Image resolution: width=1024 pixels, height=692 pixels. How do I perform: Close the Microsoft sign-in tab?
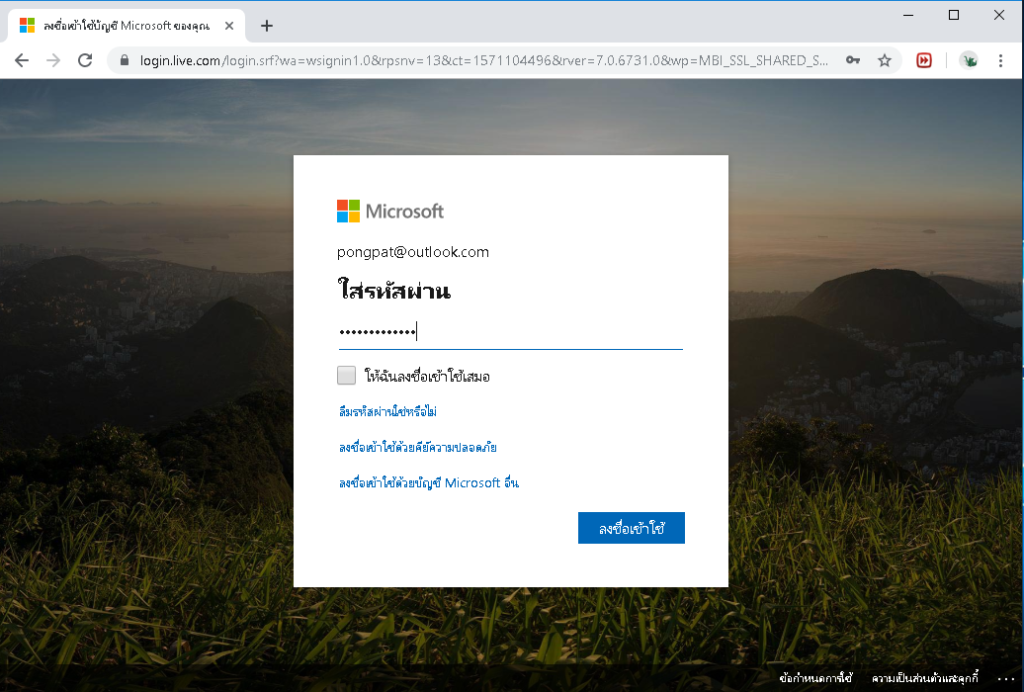[229, 26]
